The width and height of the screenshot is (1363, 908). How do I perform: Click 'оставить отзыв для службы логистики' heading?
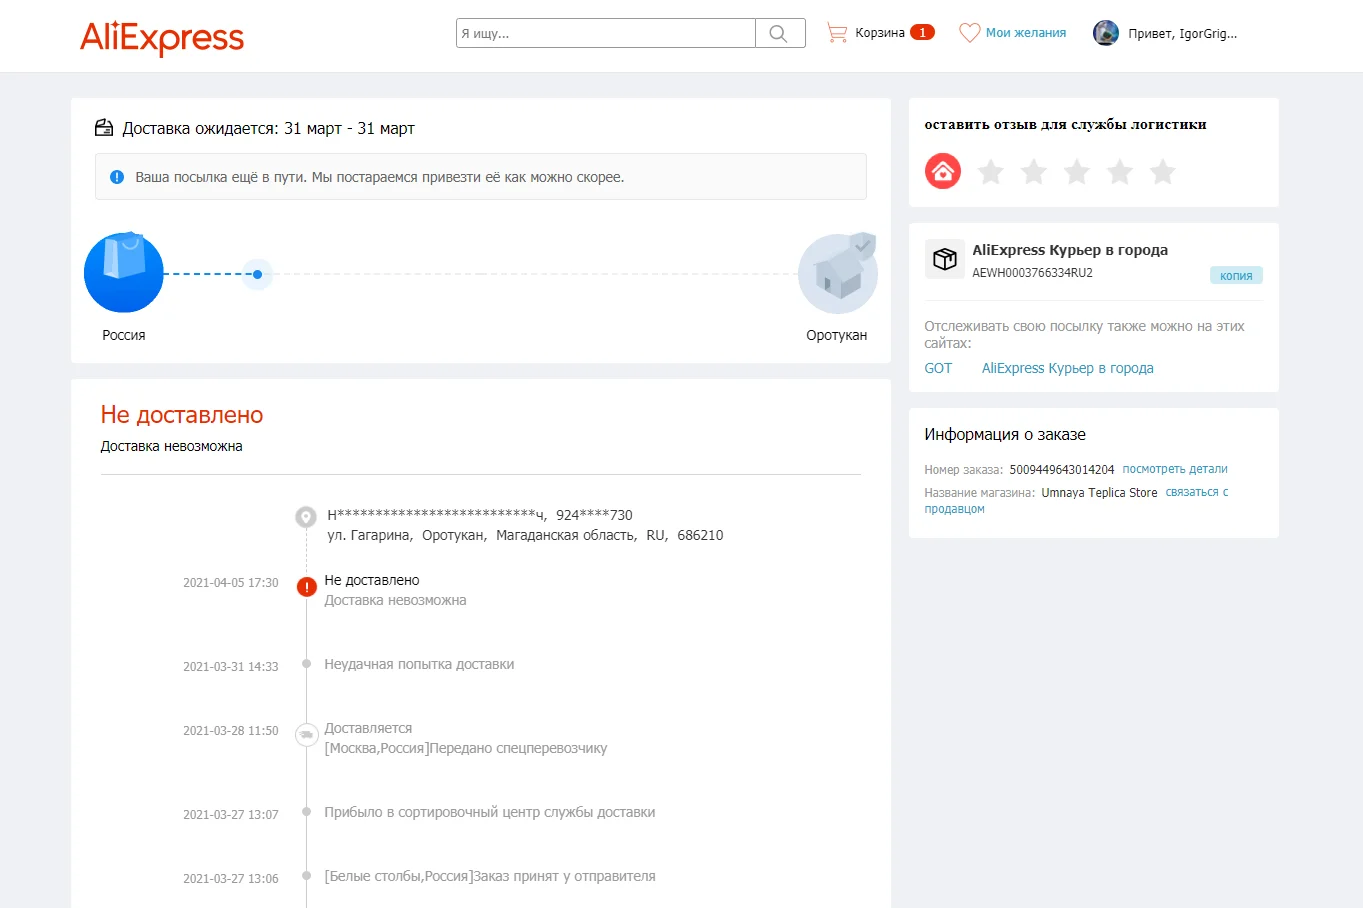click(1065, 125)
